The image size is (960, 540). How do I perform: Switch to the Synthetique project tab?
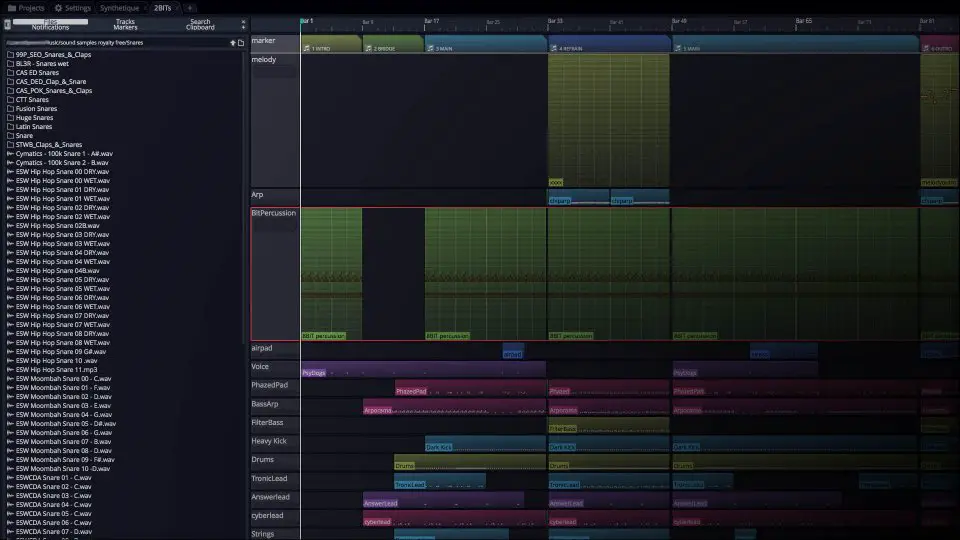click(x=119, y=8)
